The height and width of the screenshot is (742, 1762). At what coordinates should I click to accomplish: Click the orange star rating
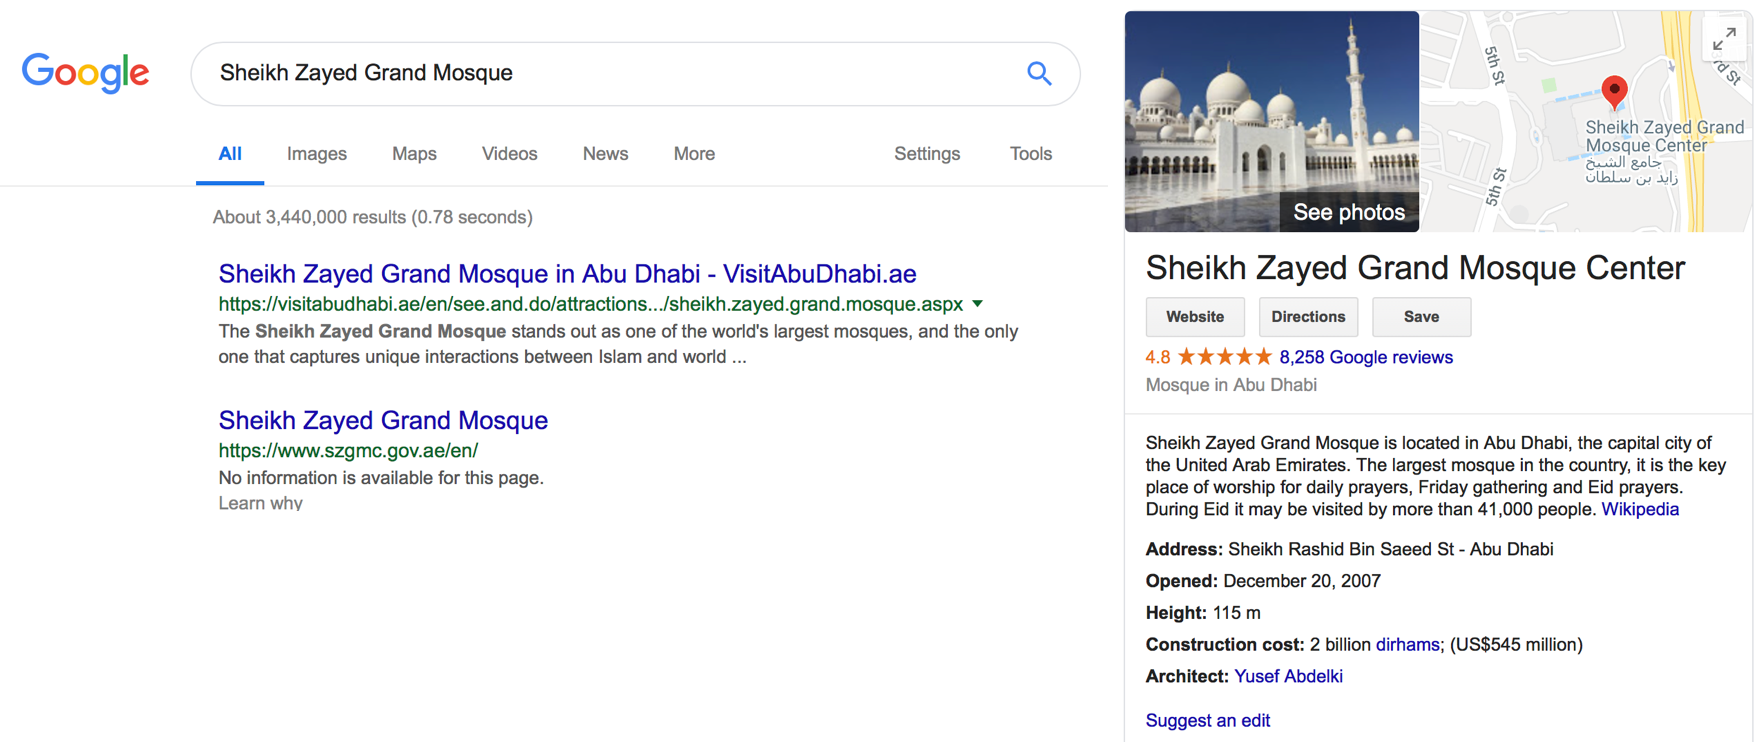tap(1224, 357)
